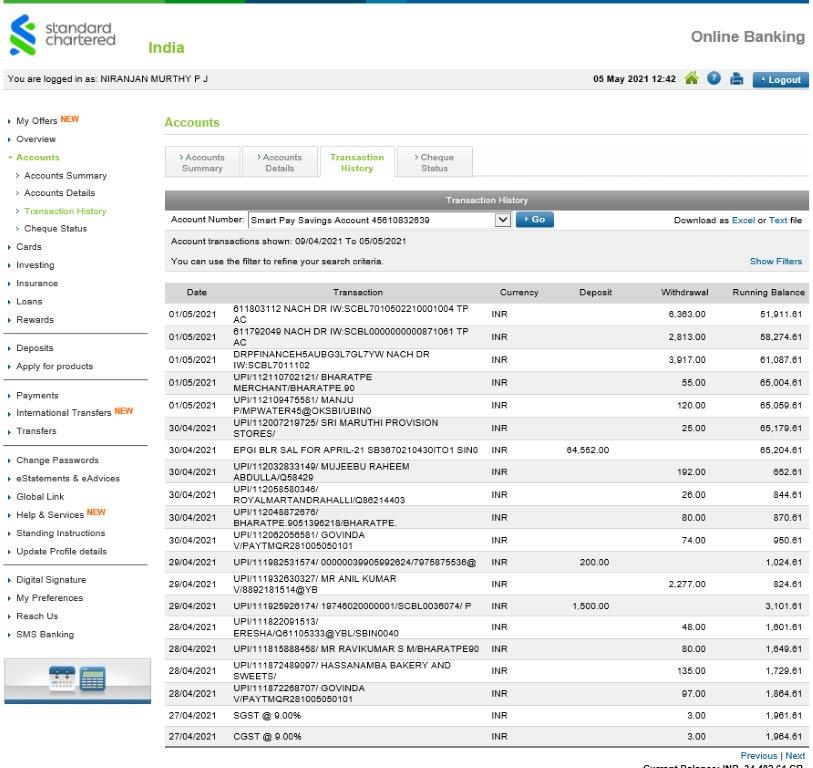
Task: Open Reach Us in sidebar
Action: (x=37, y=616)
